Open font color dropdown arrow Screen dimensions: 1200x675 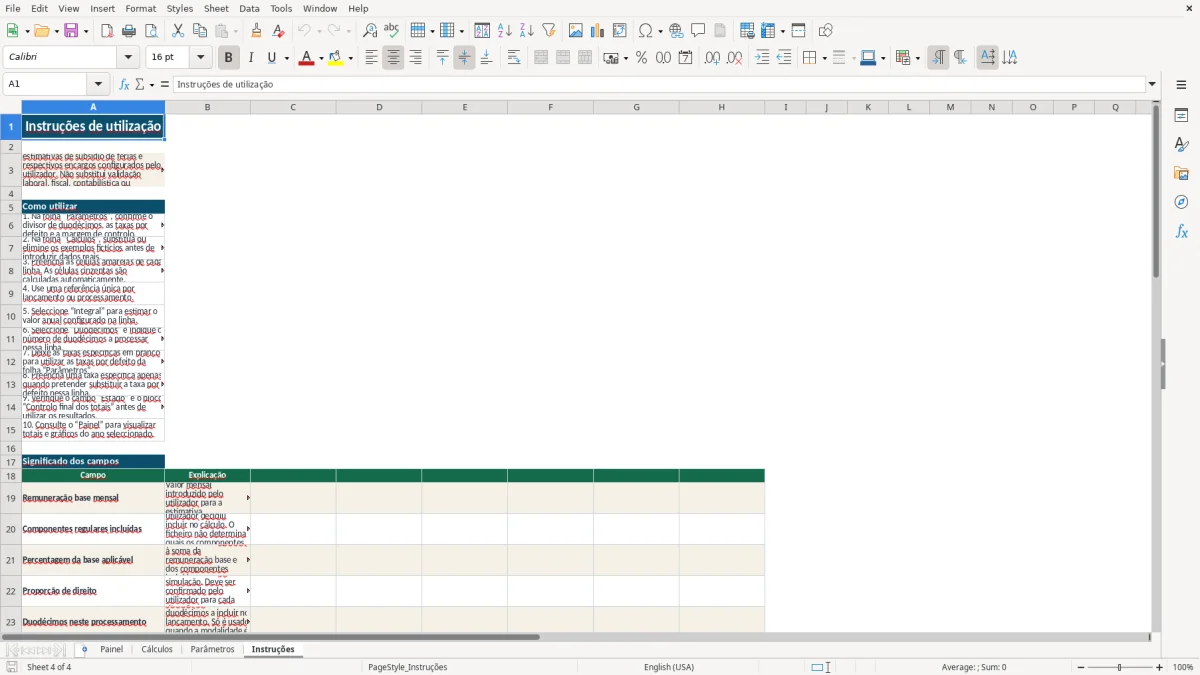(x=320, y=58)
